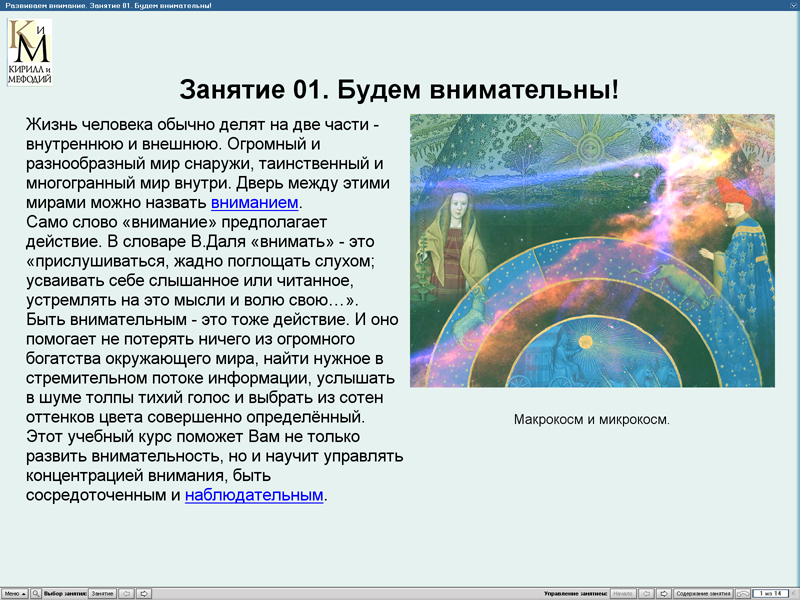Click back arrow in Управление занятием section

(646, 592)
